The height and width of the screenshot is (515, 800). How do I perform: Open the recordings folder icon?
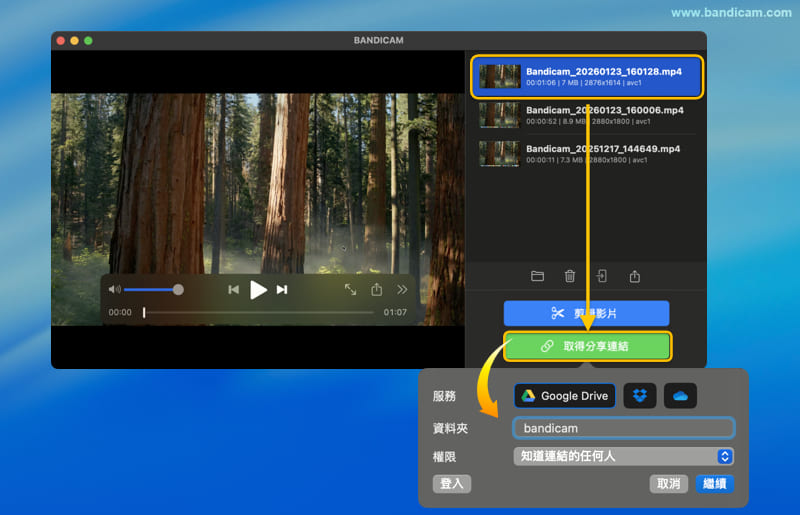click(x=537, y=277)
